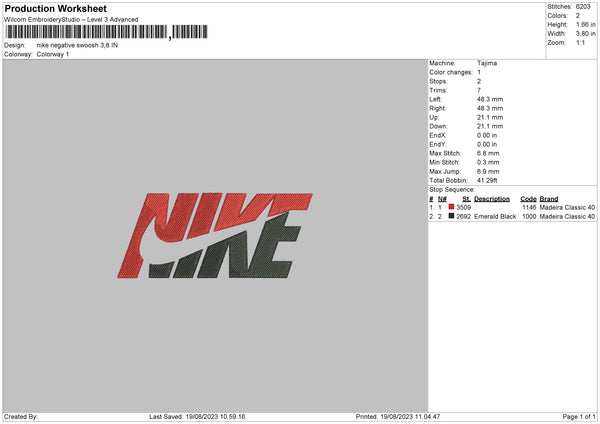The image size is (600, 424).
Task: Select 'Madeira Classic 40' brand in row 2
Action: click(x=567, y=217)
